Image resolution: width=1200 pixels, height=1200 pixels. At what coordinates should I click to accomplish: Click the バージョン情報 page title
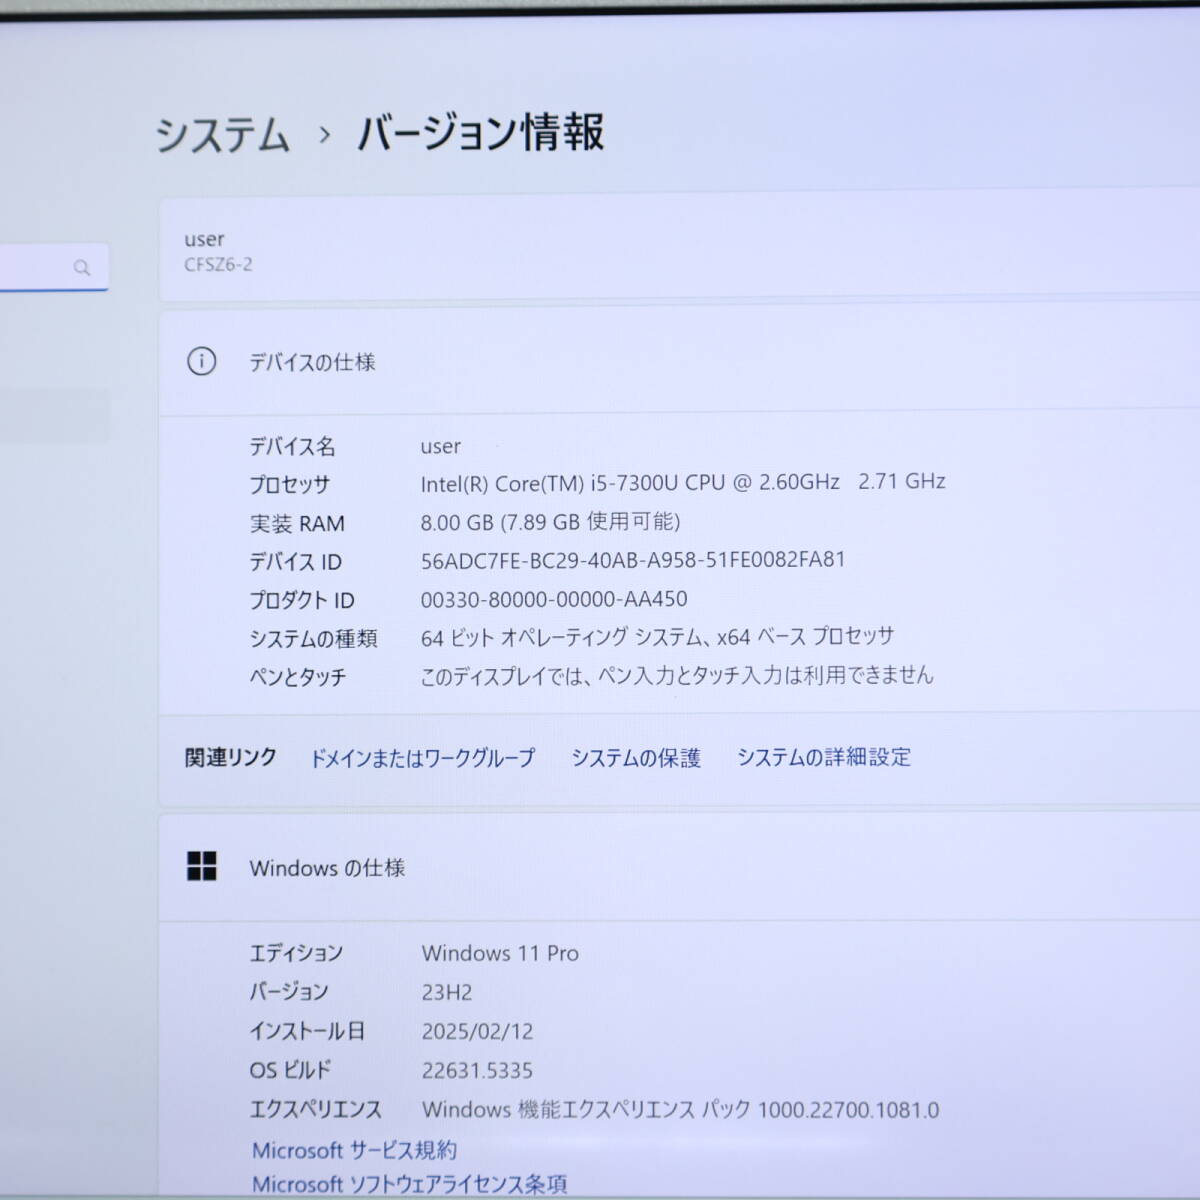481,133
